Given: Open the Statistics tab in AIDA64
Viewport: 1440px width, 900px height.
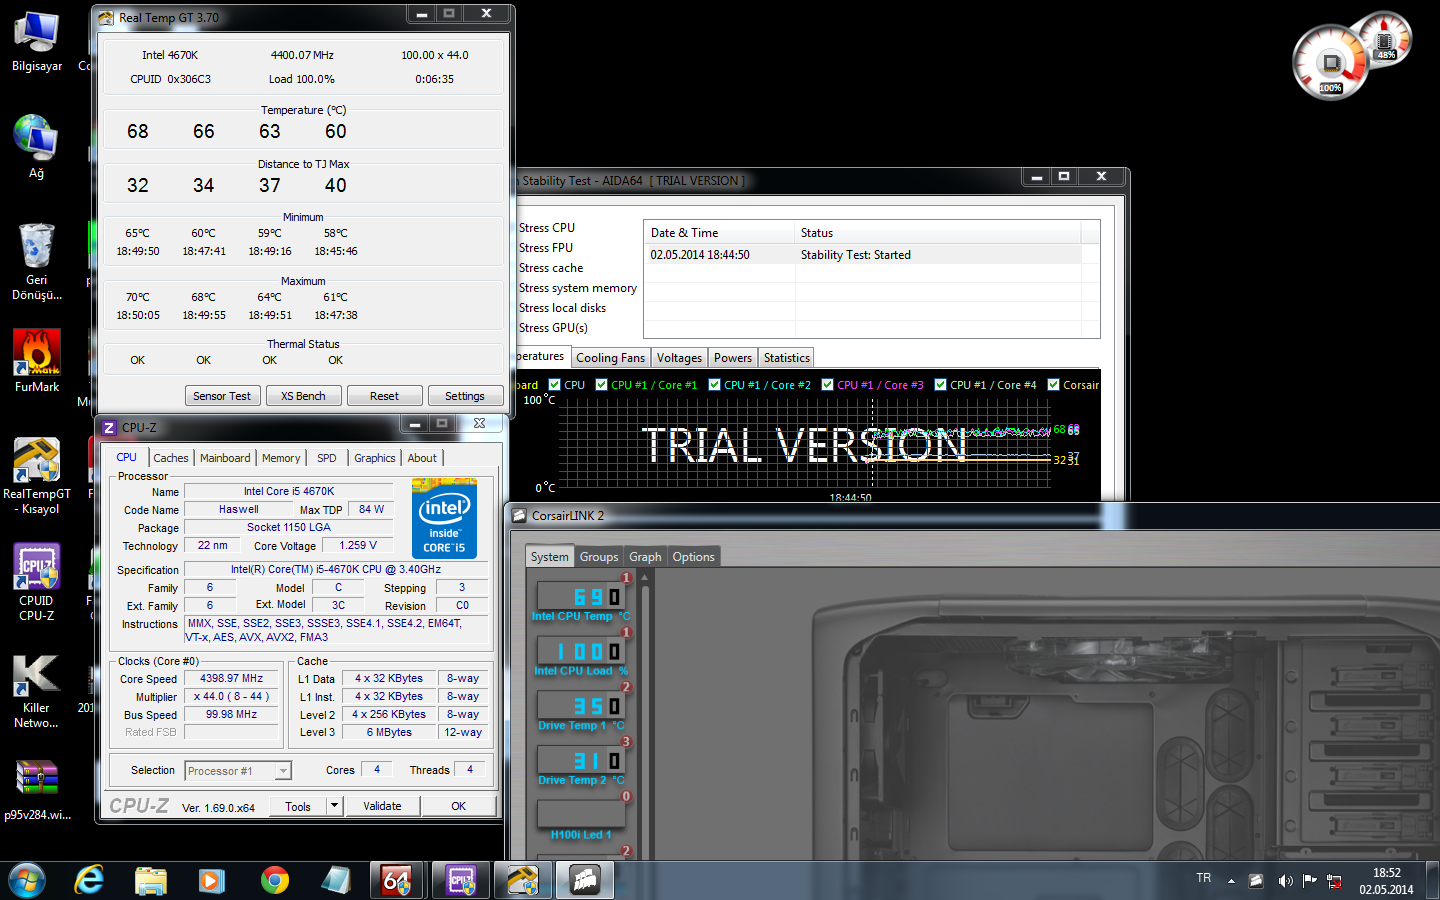Looking at the screenshot, I should [x=787, y=358].
